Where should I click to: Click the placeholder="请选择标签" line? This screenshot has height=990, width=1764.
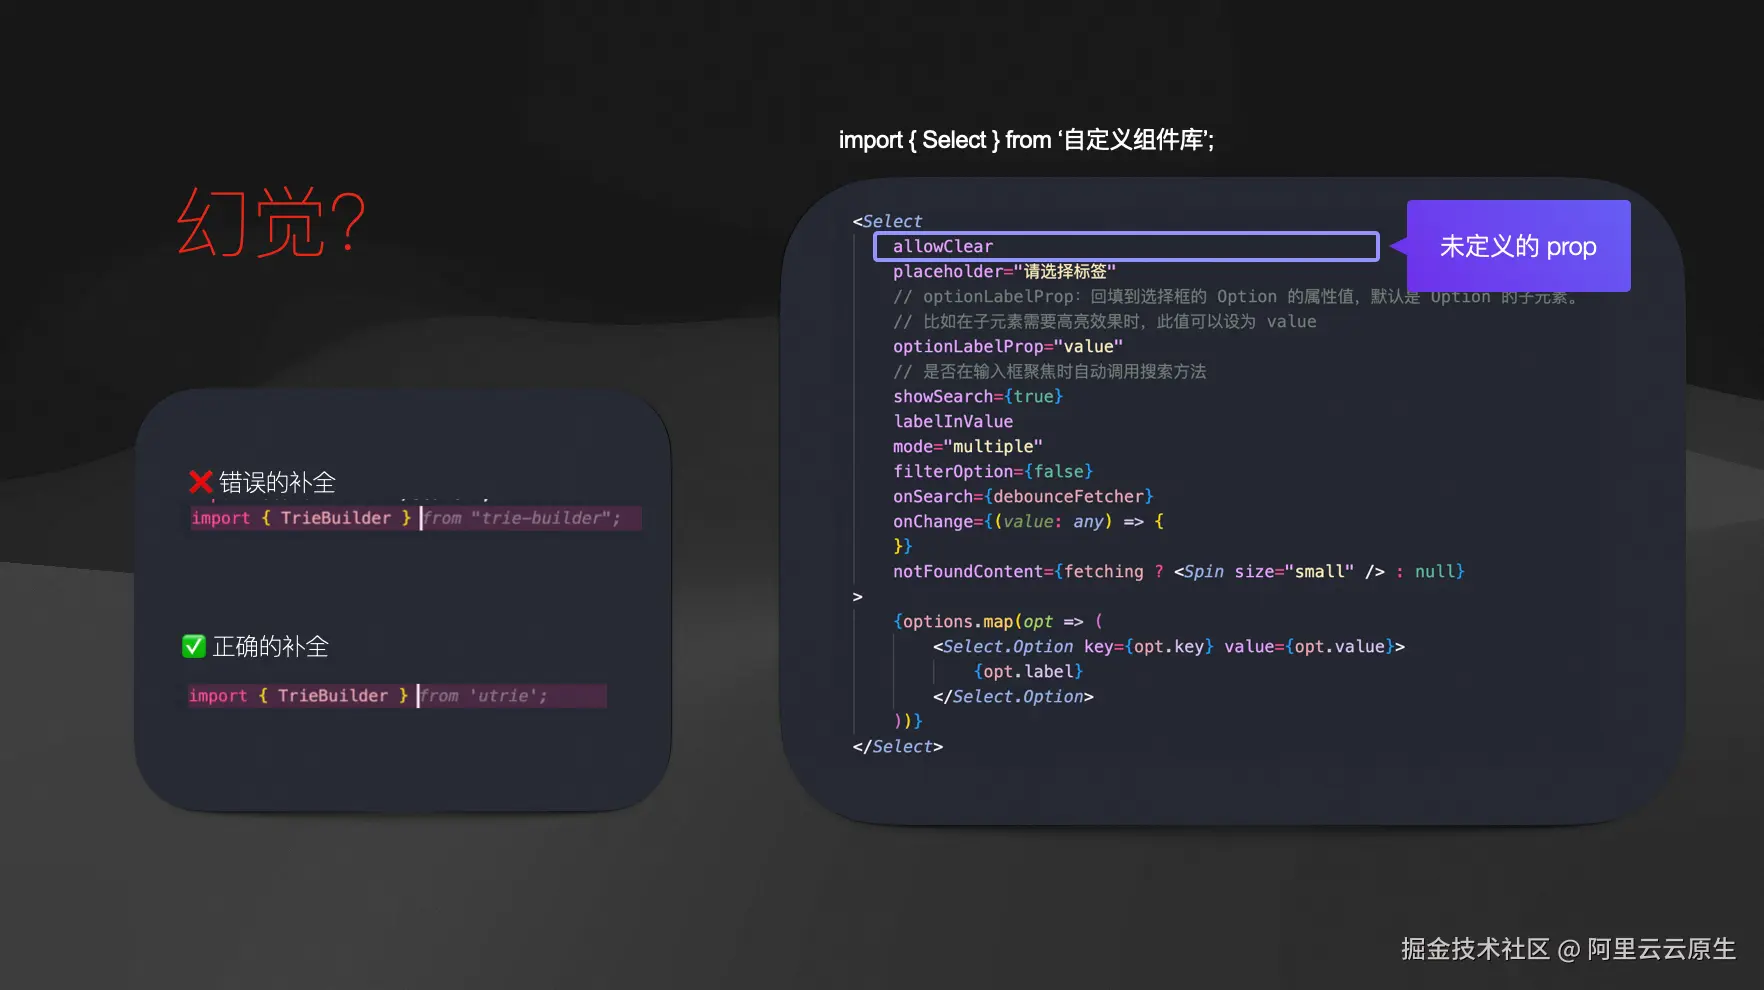[1004, 271]
